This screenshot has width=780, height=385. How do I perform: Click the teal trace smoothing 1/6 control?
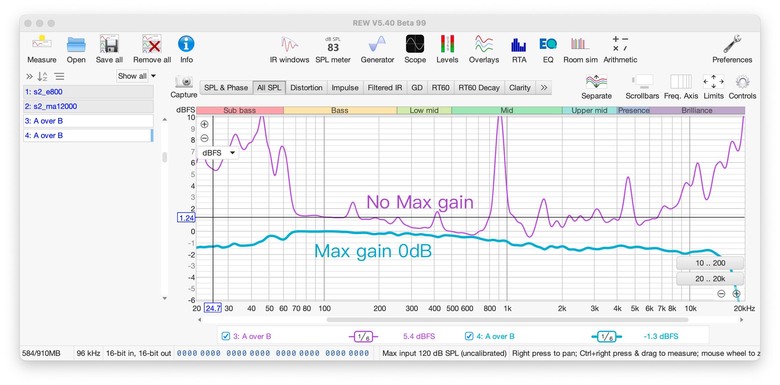(x=606, y=336)
